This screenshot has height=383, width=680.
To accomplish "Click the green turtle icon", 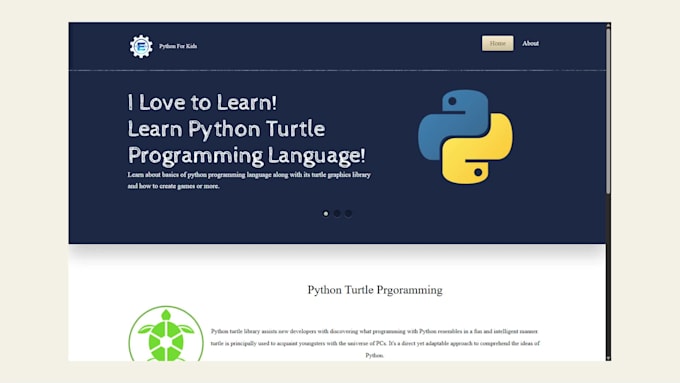I will pyautogui.click(x=166, y=333).
